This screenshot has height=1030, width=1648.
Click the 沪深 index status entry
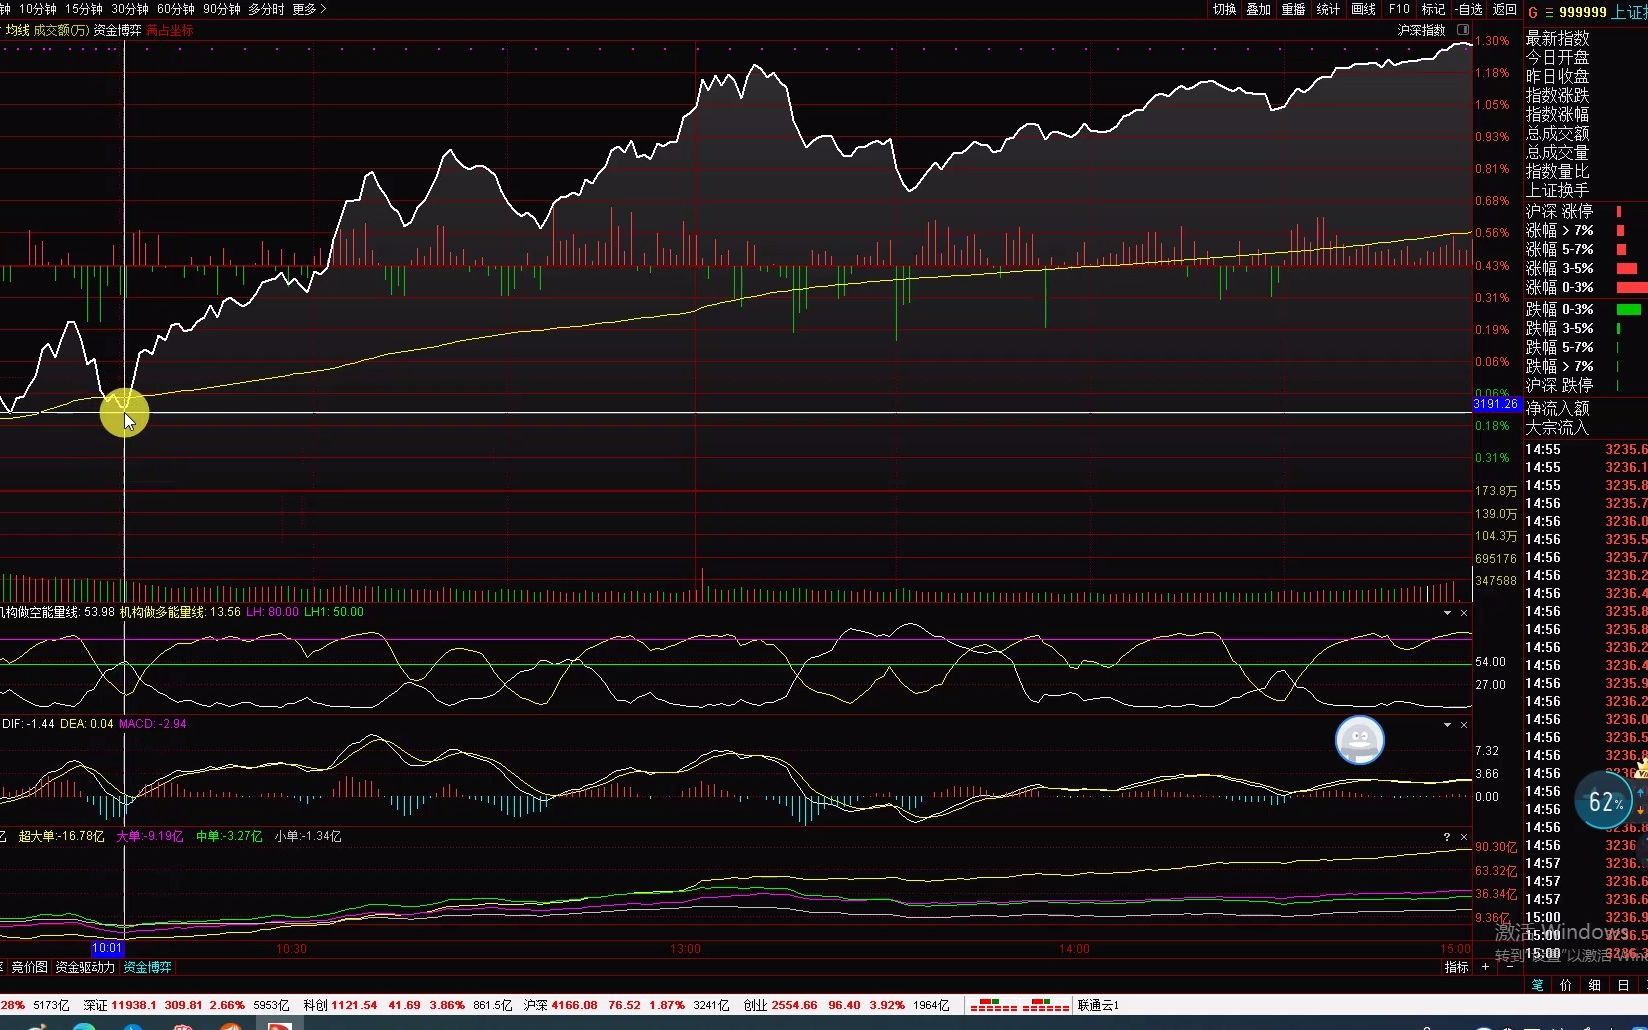(x=626, y=1005)
